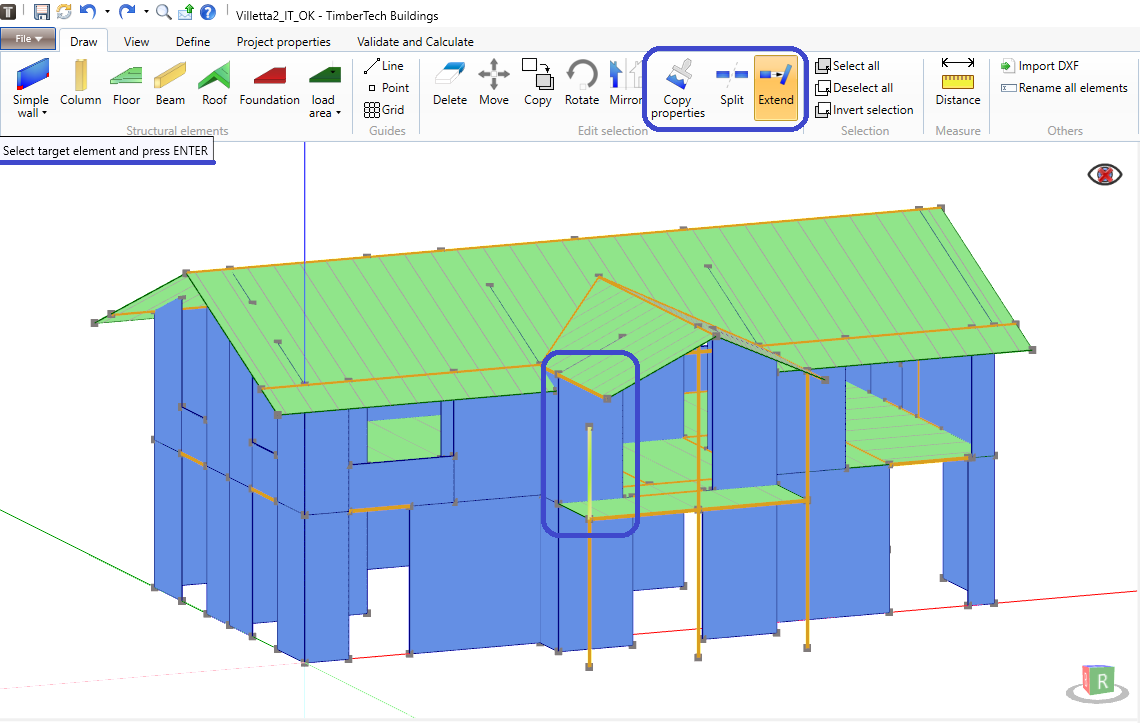Click the refresh icon in quick access toolbar
Viewport: 1142px width, 726px height.
64,12
